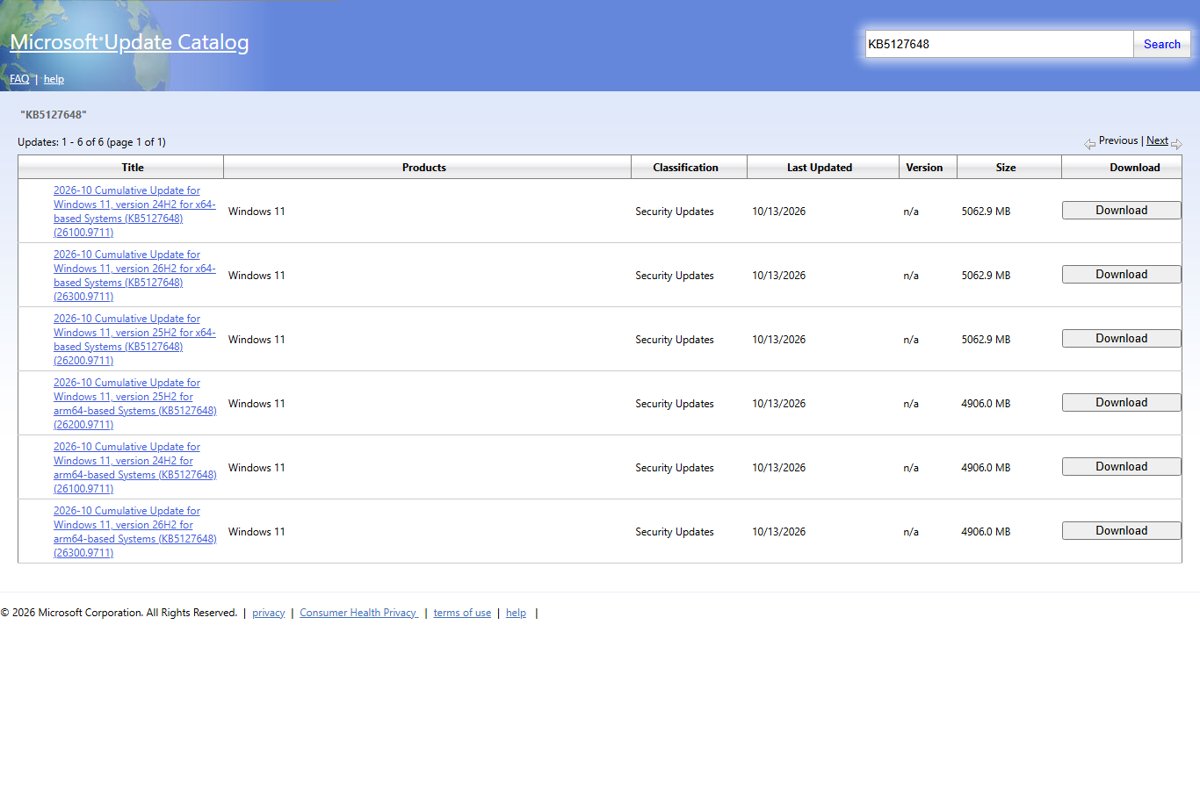Click the search box containing KB5127648
This screenshot has width=1200, height=790.
999,44
